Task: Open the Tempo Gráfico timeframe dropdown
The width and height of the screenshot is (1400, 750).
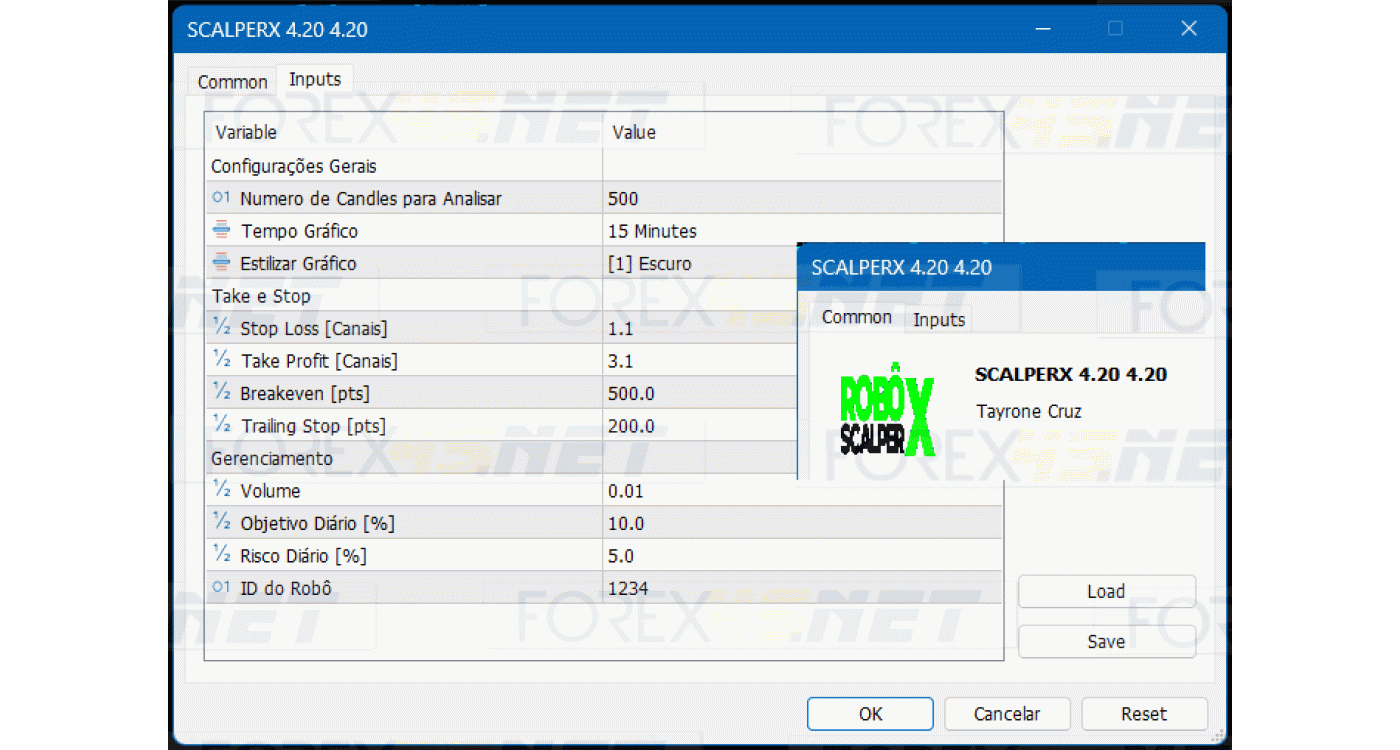Action: [700, 230]
